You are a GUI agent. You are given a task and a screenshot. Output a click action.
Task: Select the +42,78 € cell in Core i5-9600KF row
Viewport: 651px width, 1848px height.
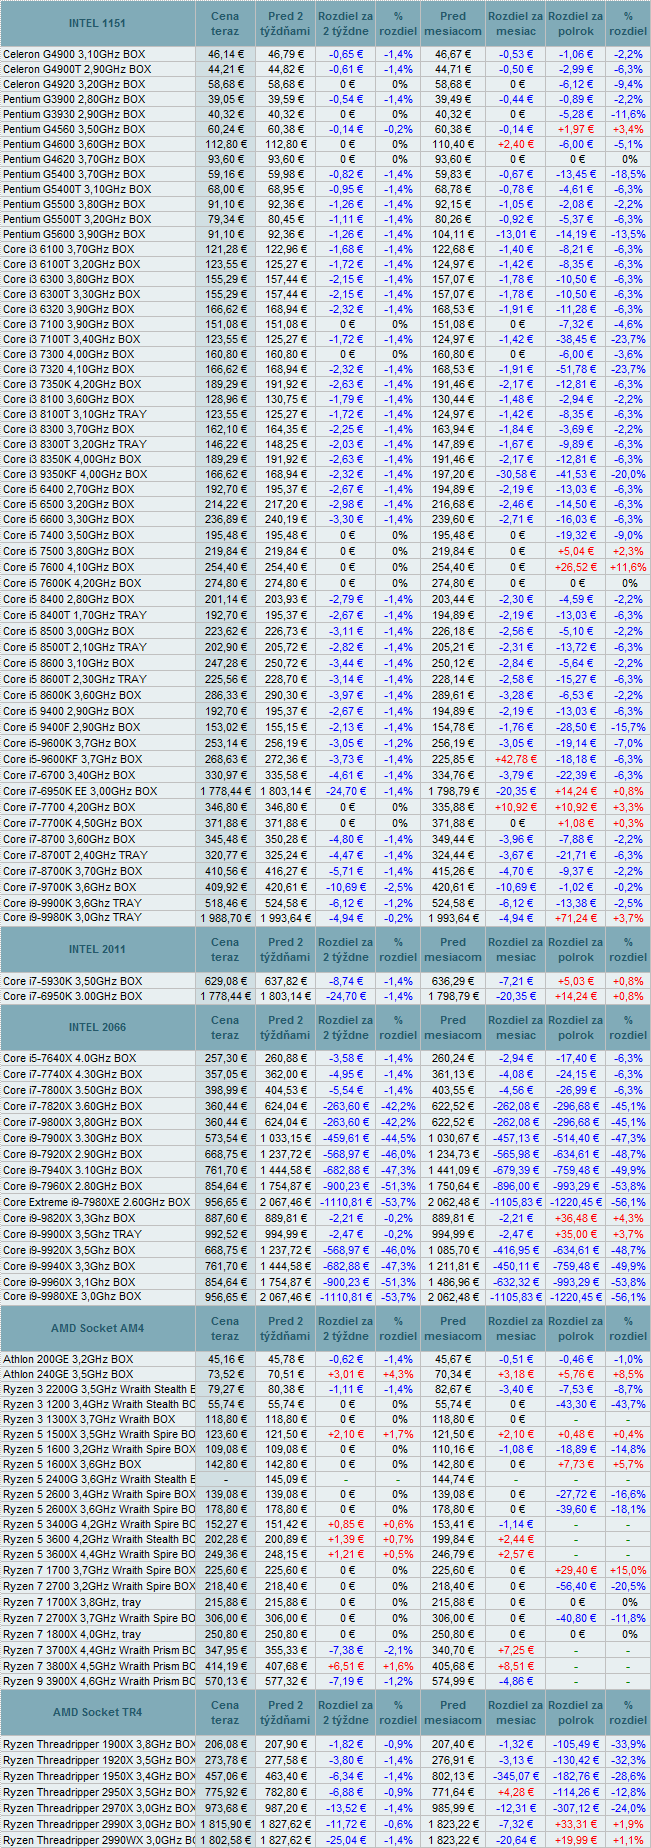point(516,759)
